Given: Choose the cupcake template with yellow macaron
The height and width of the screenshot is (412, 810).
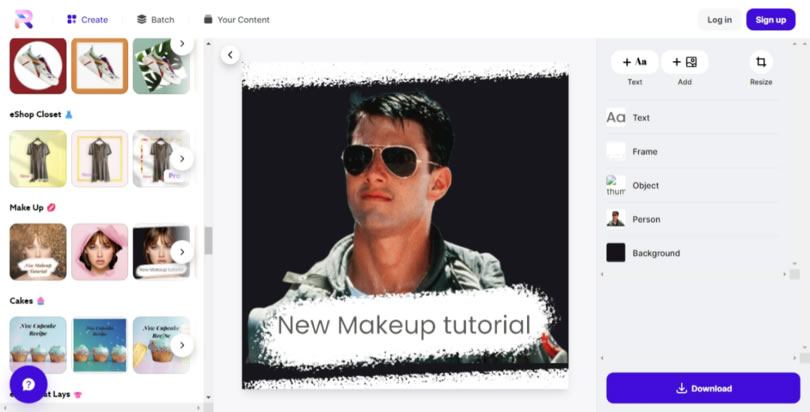Looking at the screenshot, I should pyautogui.click(x=161, y=345).
